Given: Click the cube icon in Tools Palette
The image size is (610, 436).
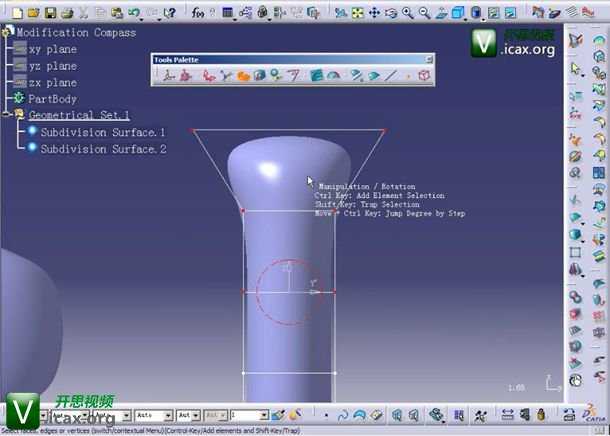Looking at the screenshot, I should [x=424, y=75].
